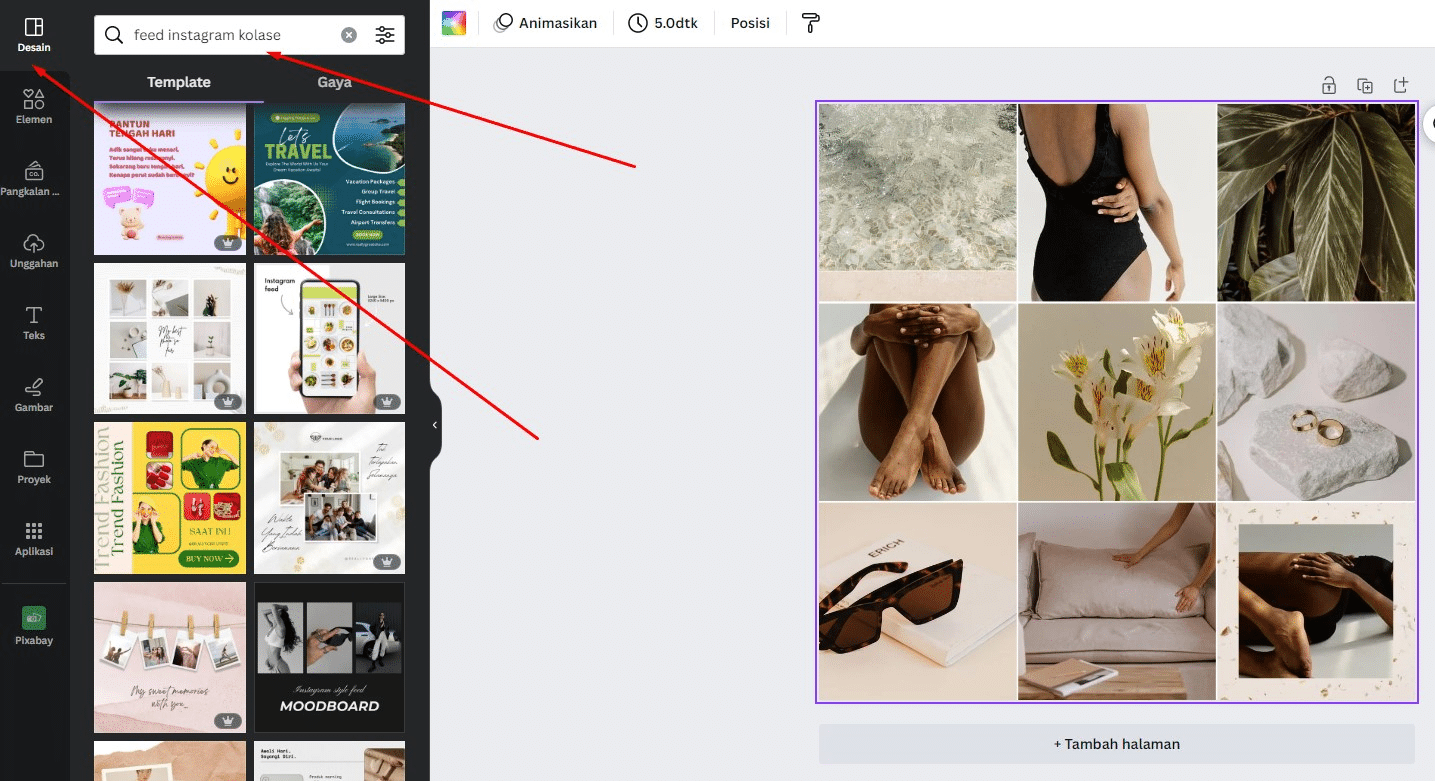Use the copy style paint roller tool
This screenshot has width=1435, height=781.
pos(810,22)
